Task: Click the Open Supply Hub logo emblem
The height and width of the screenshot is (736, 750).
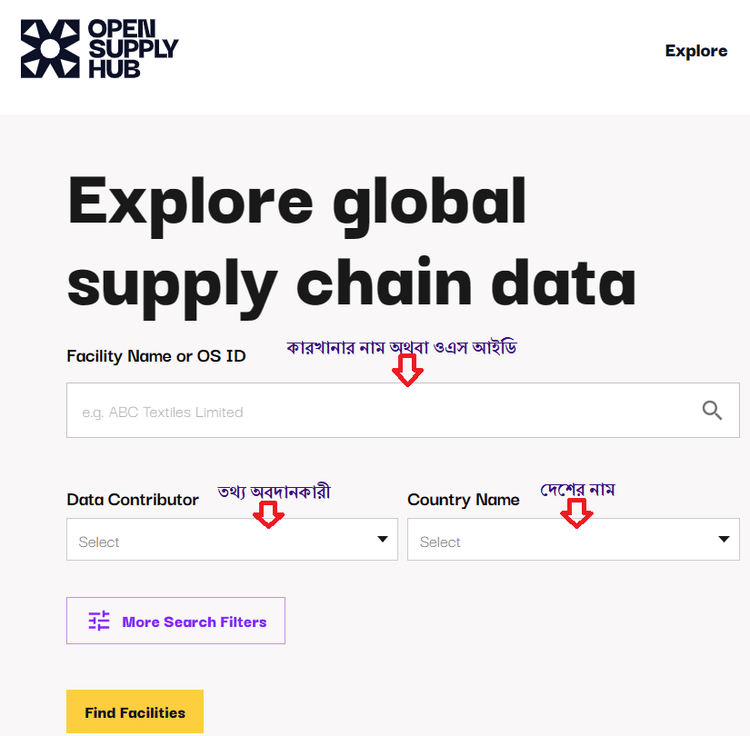Action: (50, 49)
